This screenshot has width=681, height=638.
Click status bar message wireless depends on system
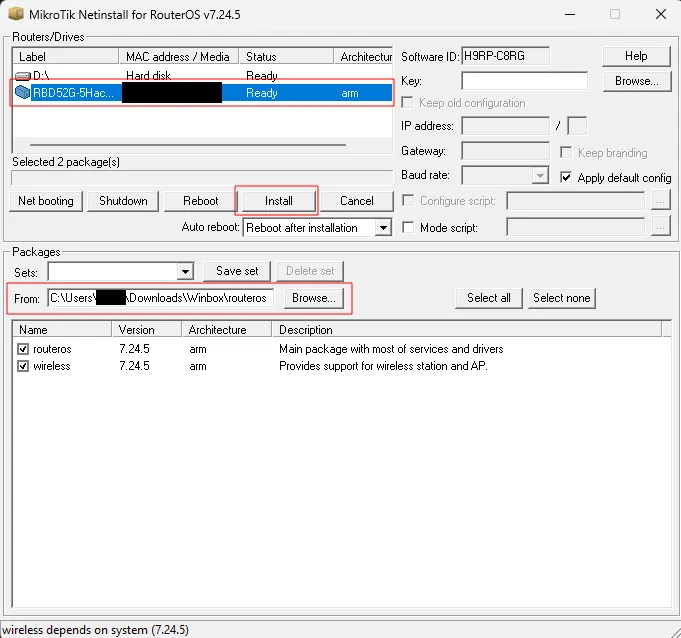click(95, 630)
